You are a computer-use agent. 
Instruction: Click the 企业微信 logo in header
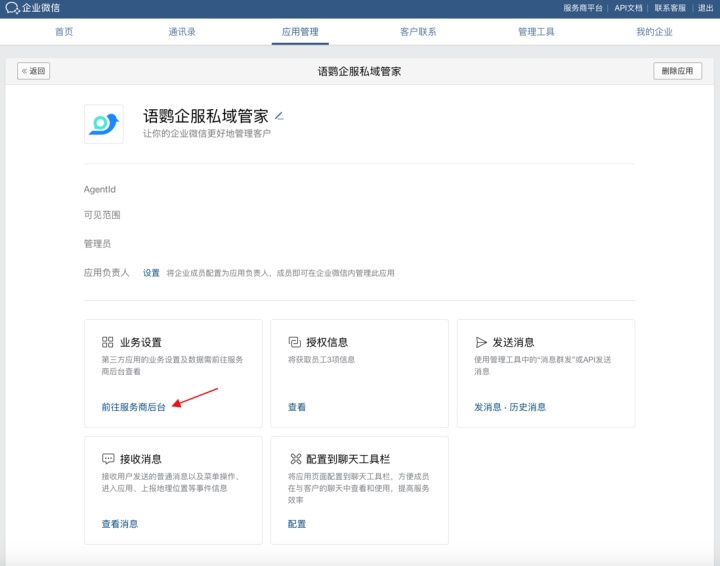tap(32, 8)
